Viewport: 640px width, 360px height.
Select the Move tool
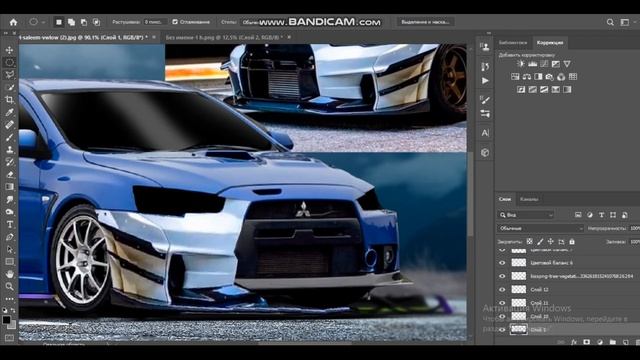pos(9,50)
